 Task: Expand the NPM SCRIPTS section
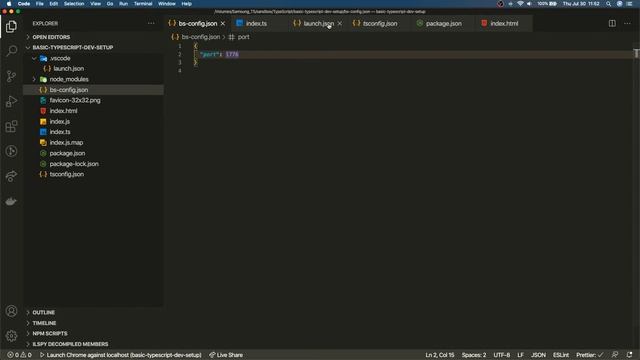pyautogui.click(x=50, y=334)
